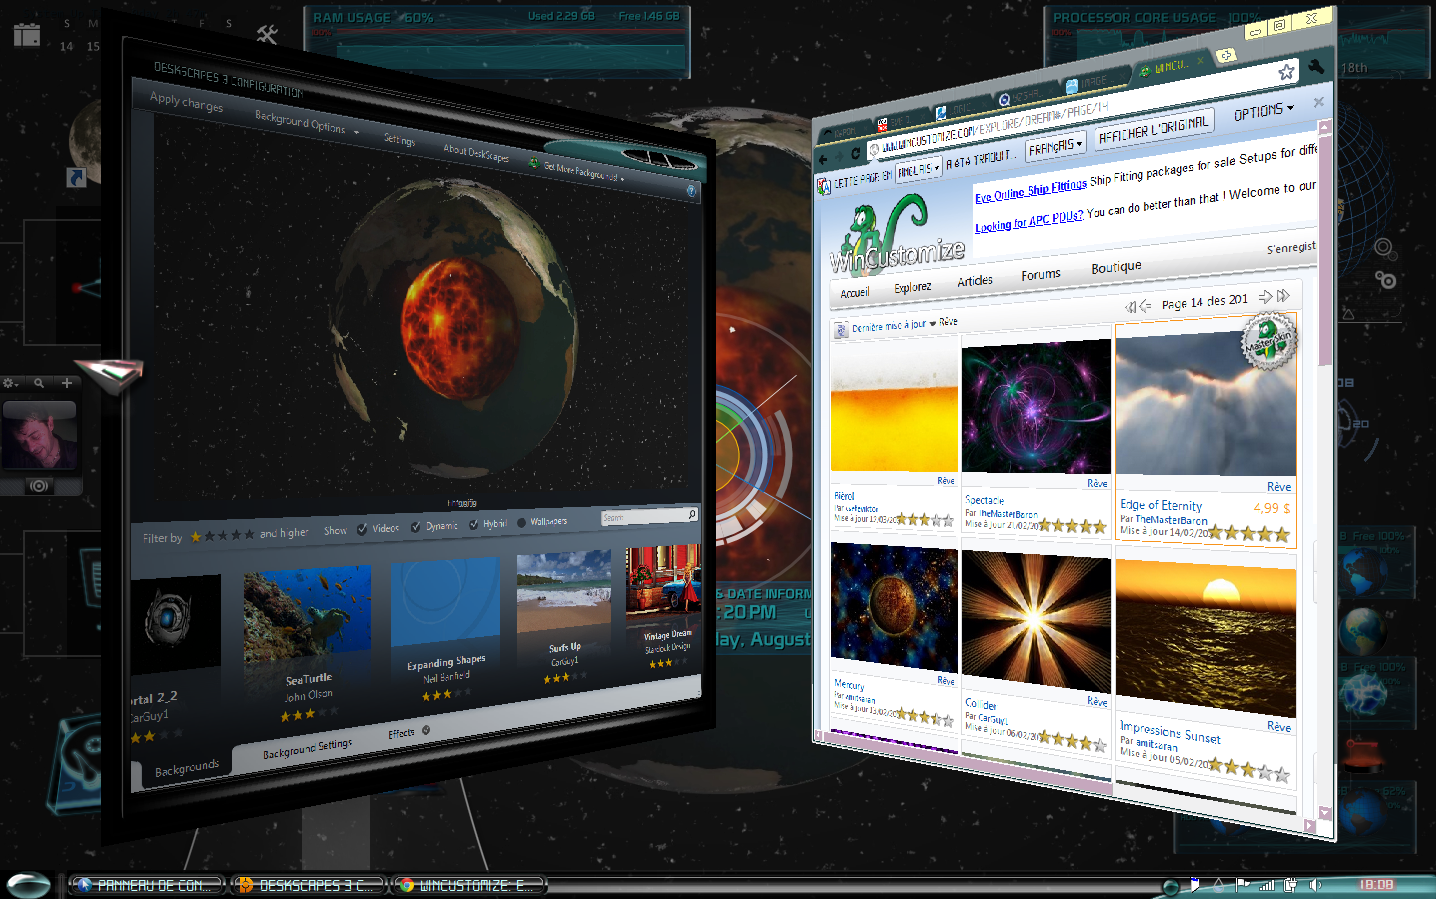Open the Impressions Sunset link
Viewport: 1436px width, 899px height.
pyautogui.click(x=1170, y=732)
